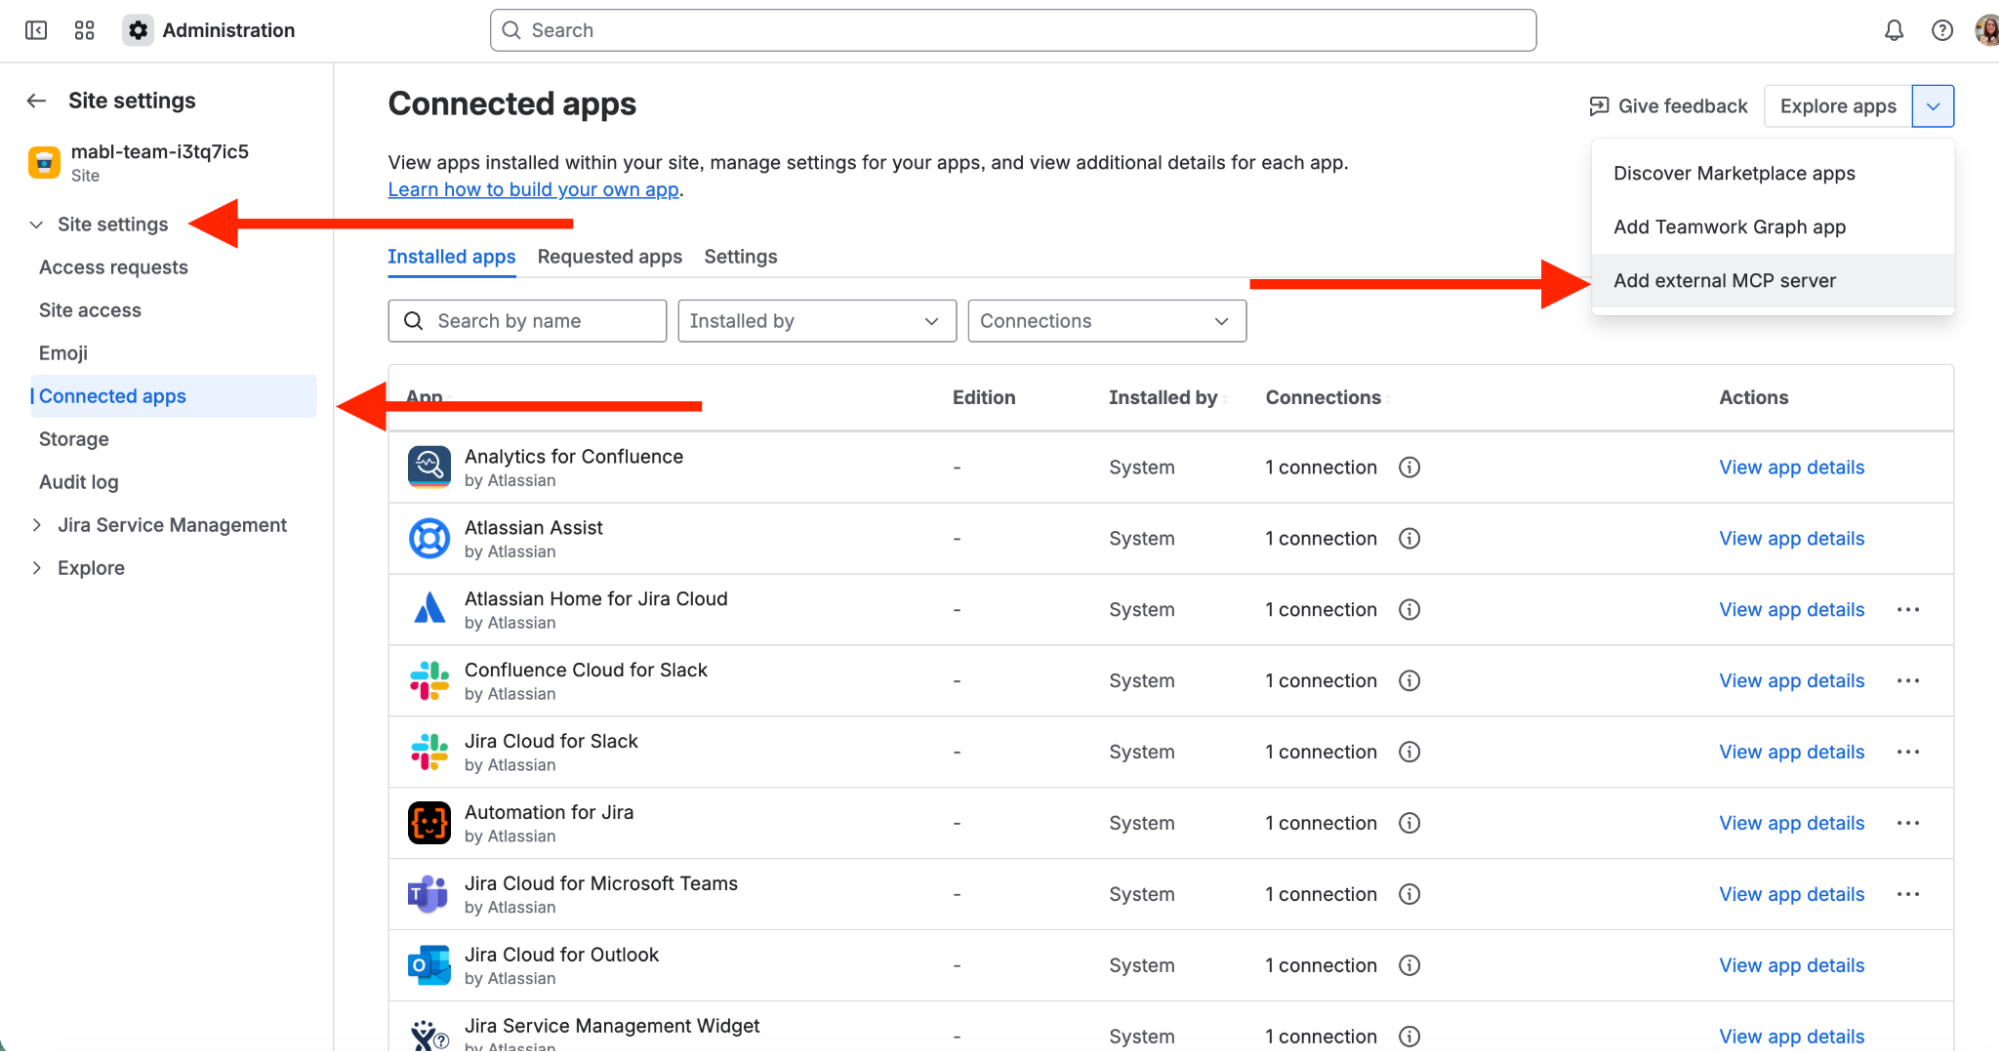This screenshot has height=1052, width=1999.
Task: Open the Installed by filter dropdown
Action: [x=816, y=321]
